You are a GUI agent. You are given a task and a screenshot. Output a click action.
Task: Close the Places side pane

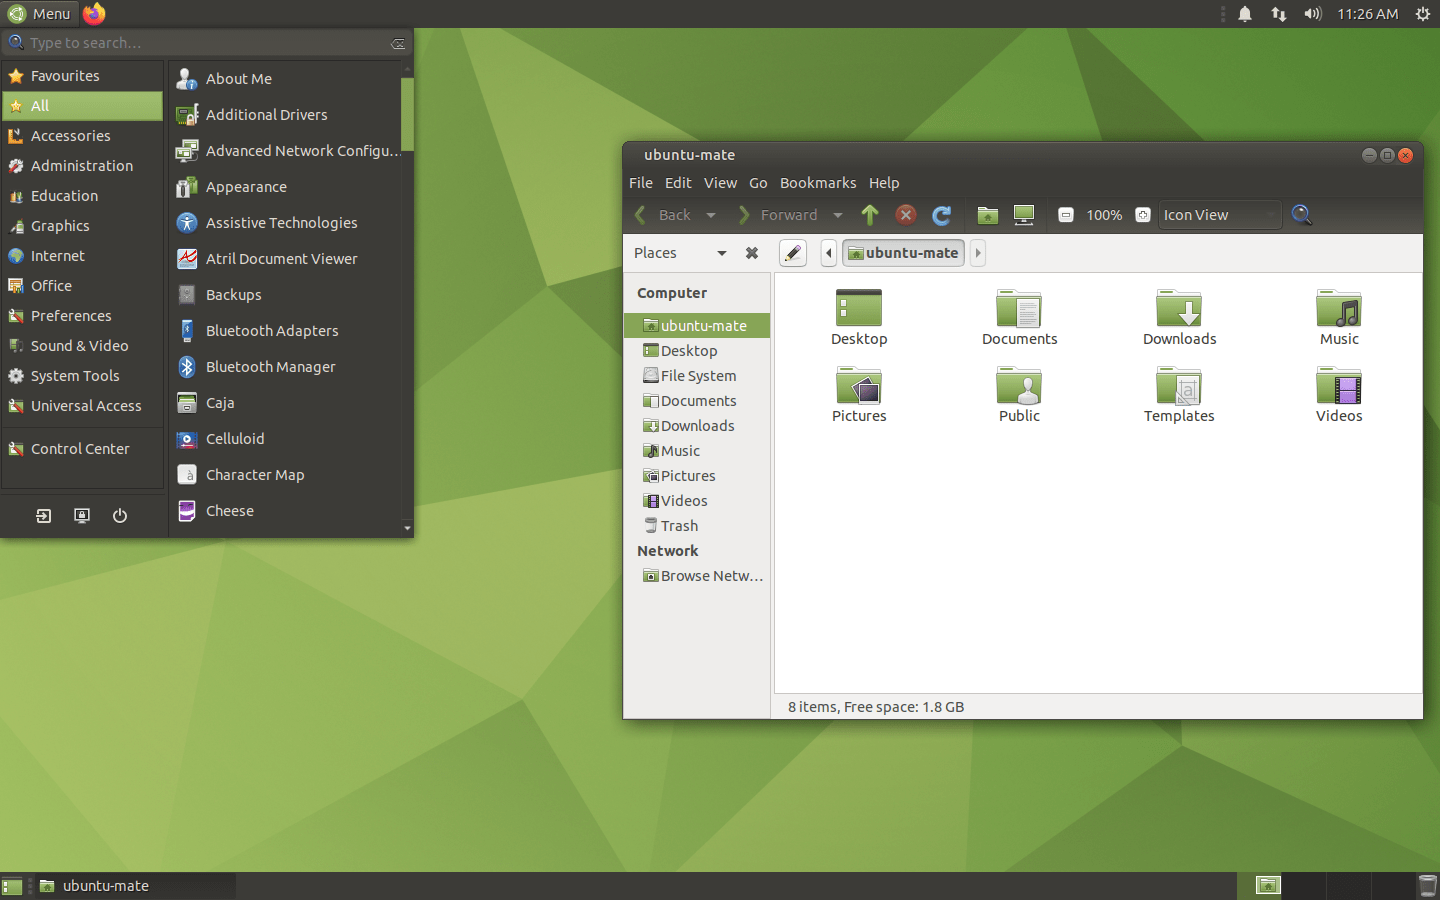pyautogui.click(x=752, y=253)
